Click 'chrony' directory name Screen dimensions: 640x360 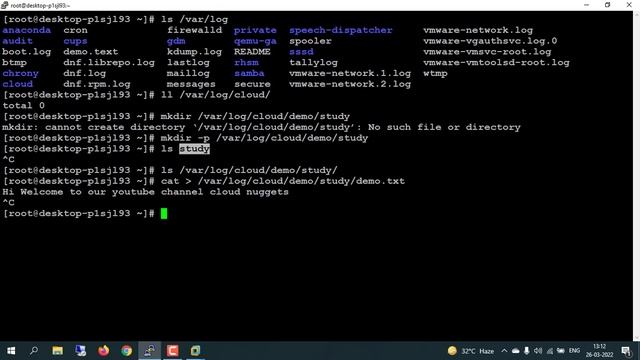pyautogui.click(x=20, y=73)
